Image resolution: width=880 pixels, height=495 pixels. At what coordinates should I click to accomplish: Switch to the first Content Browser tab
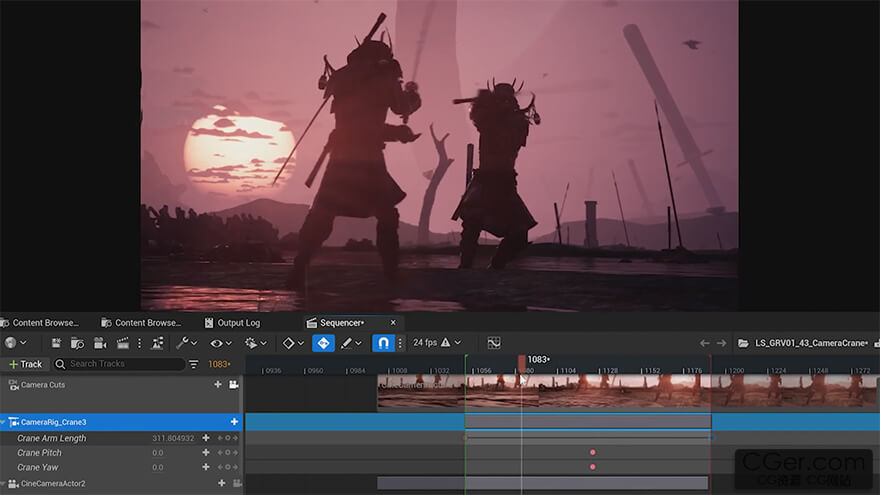coord(40,323)
